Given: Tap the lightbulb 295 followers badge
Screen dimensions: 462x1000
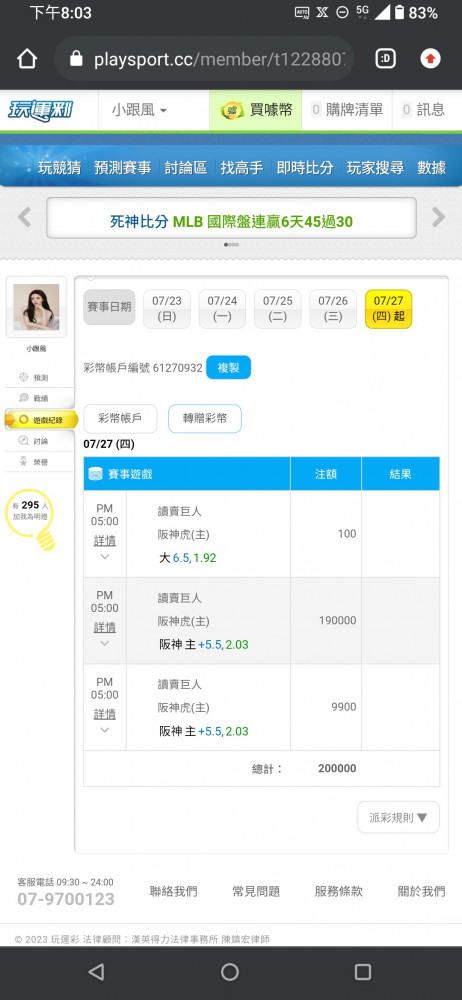Looking at the screenshot, I should coord(31,517).
